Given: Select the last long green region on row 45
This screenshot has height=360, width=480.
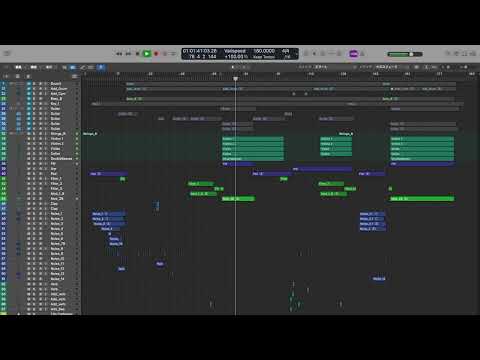Looking at the screenshot, I should pyautogui.click(x=422, y=199).
